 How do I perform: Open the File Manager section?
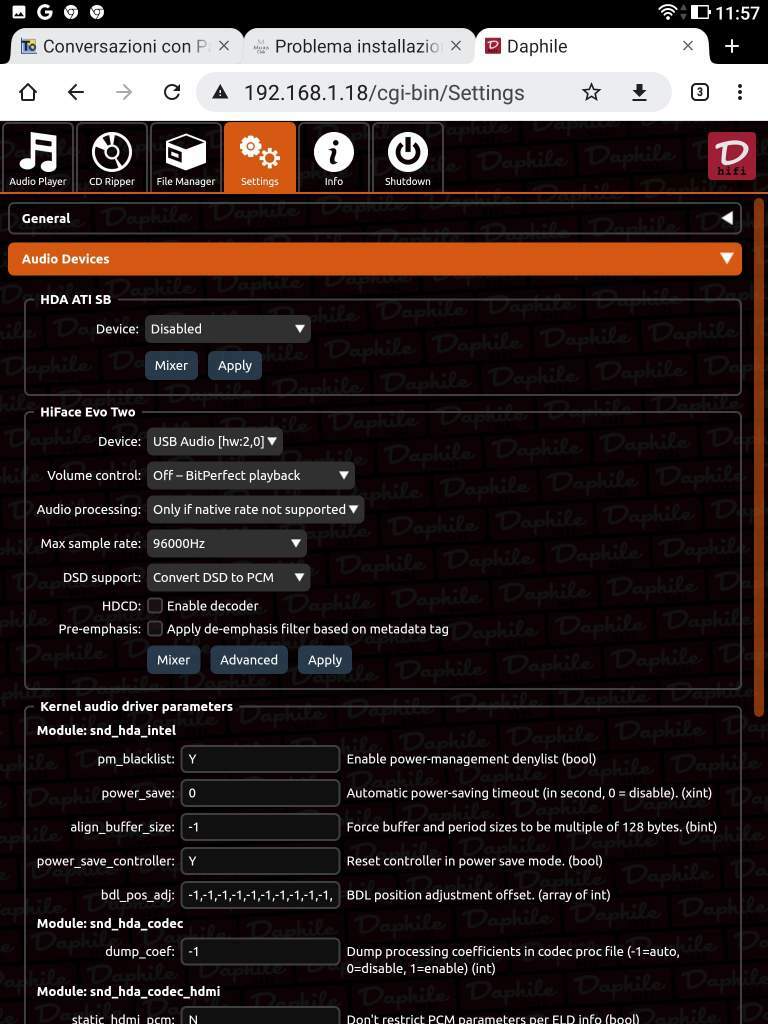(185, 158)
